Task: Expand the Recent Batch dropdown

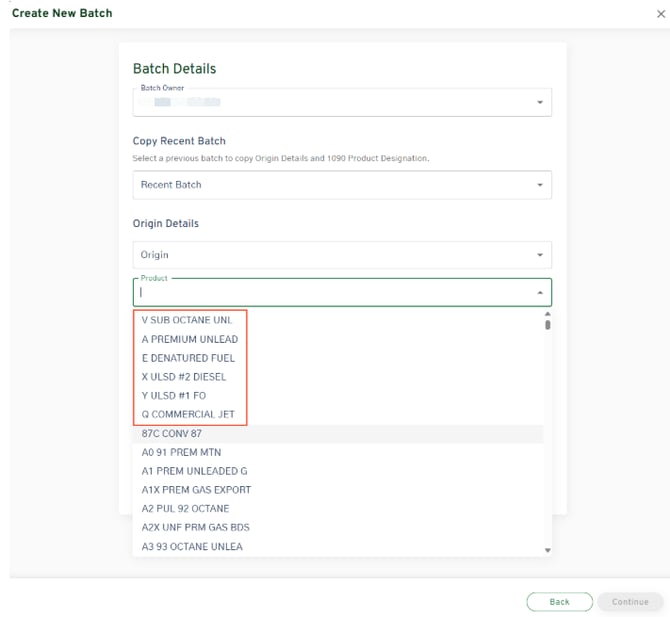Action: click(x=540, y=185)
